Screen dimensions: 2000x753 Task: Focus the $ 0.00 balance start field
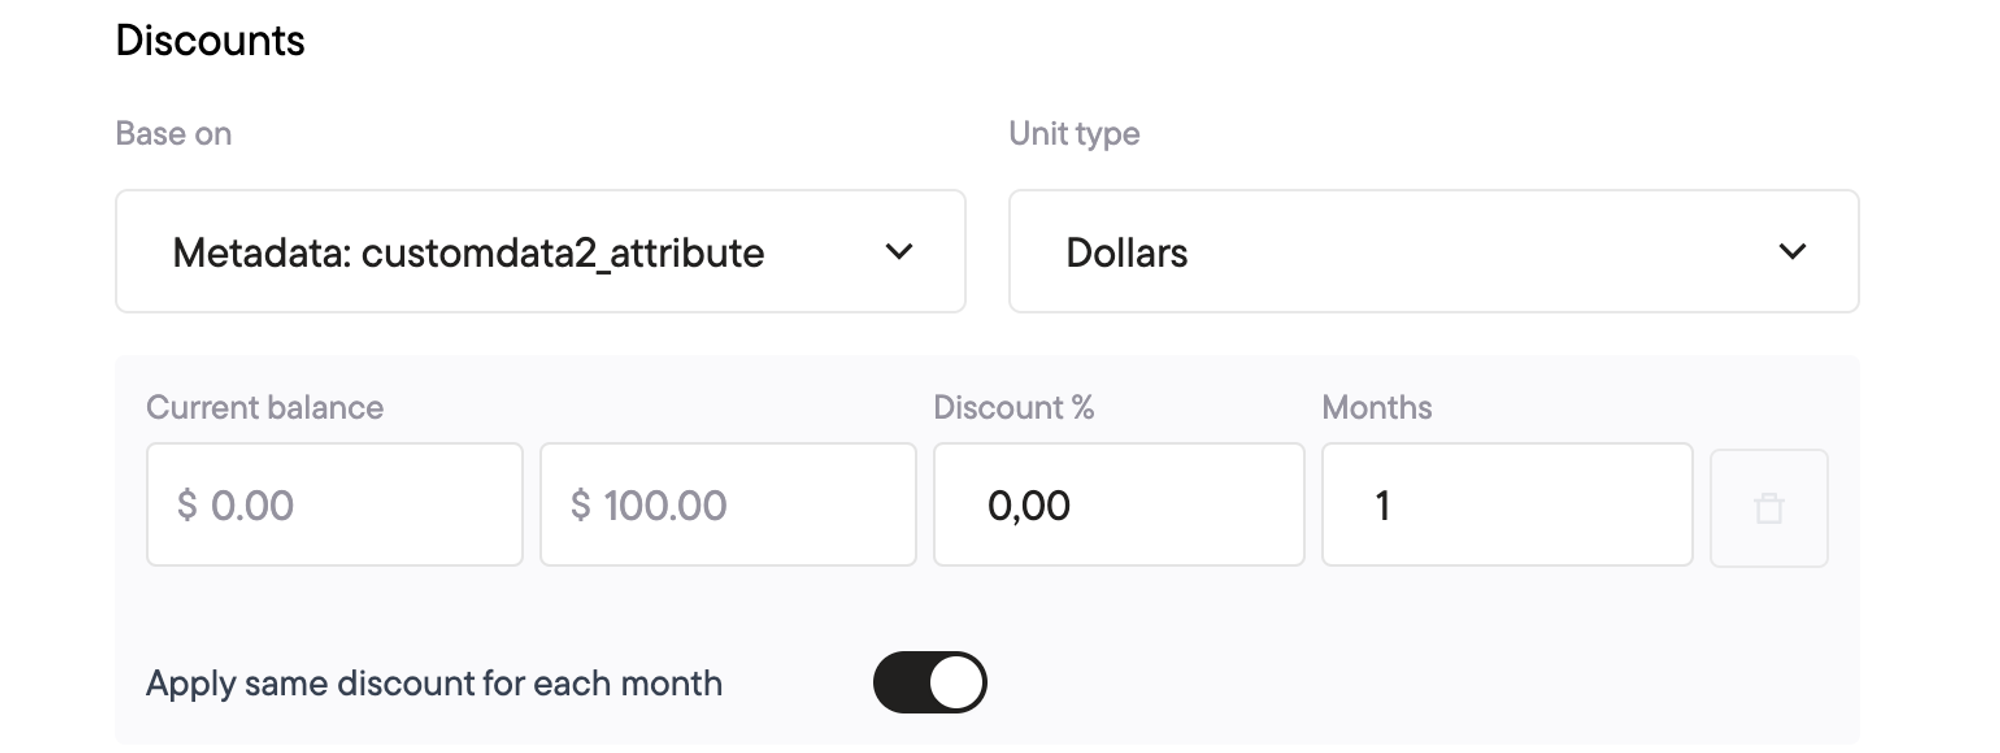335,505
